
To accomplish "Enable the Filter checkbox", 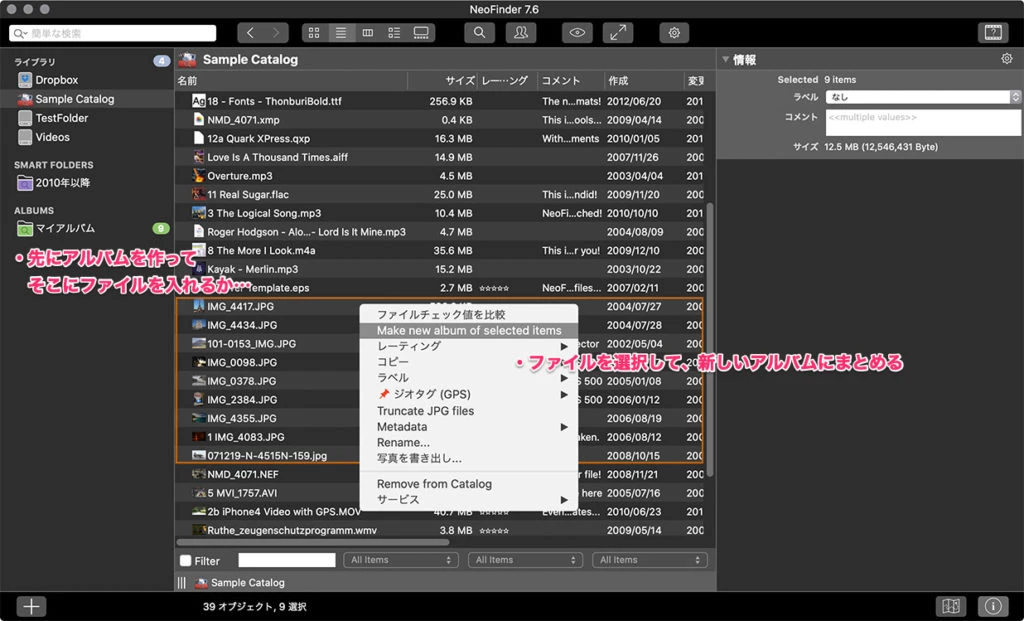I will click(x=185, y=560).
